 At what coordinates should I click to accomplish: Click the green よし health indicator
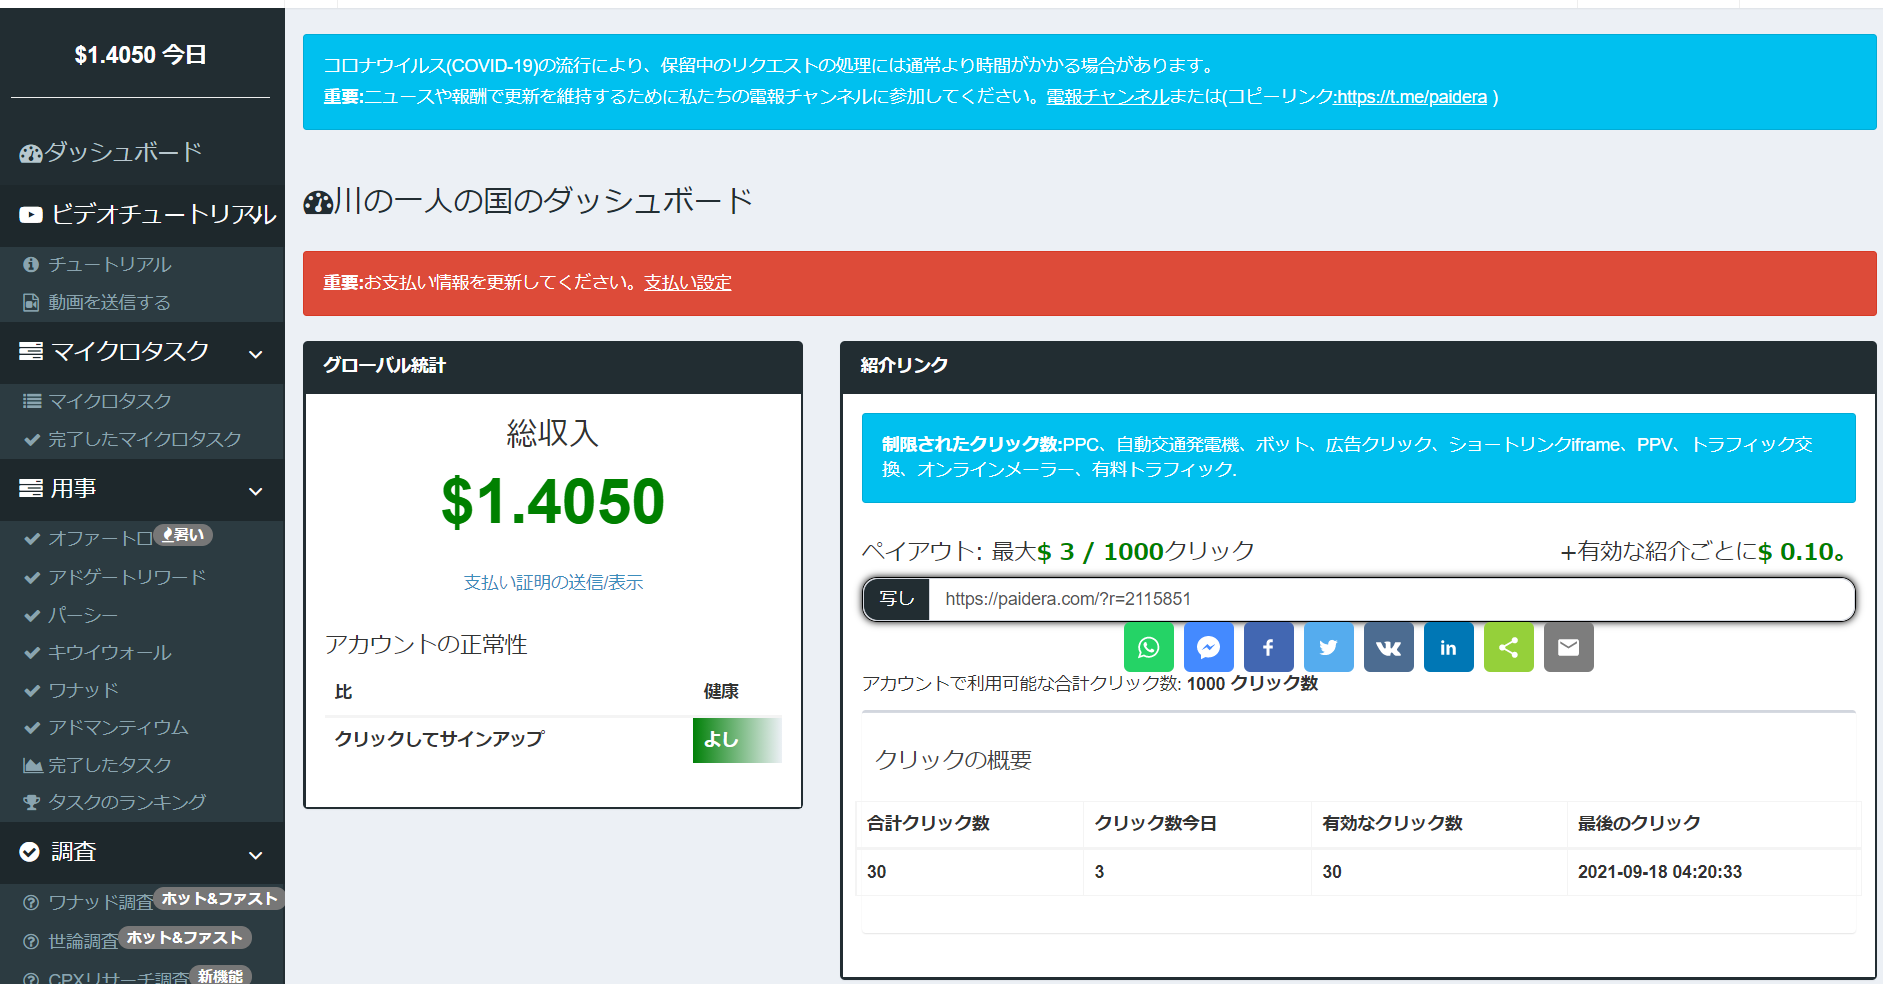point(737,740)
